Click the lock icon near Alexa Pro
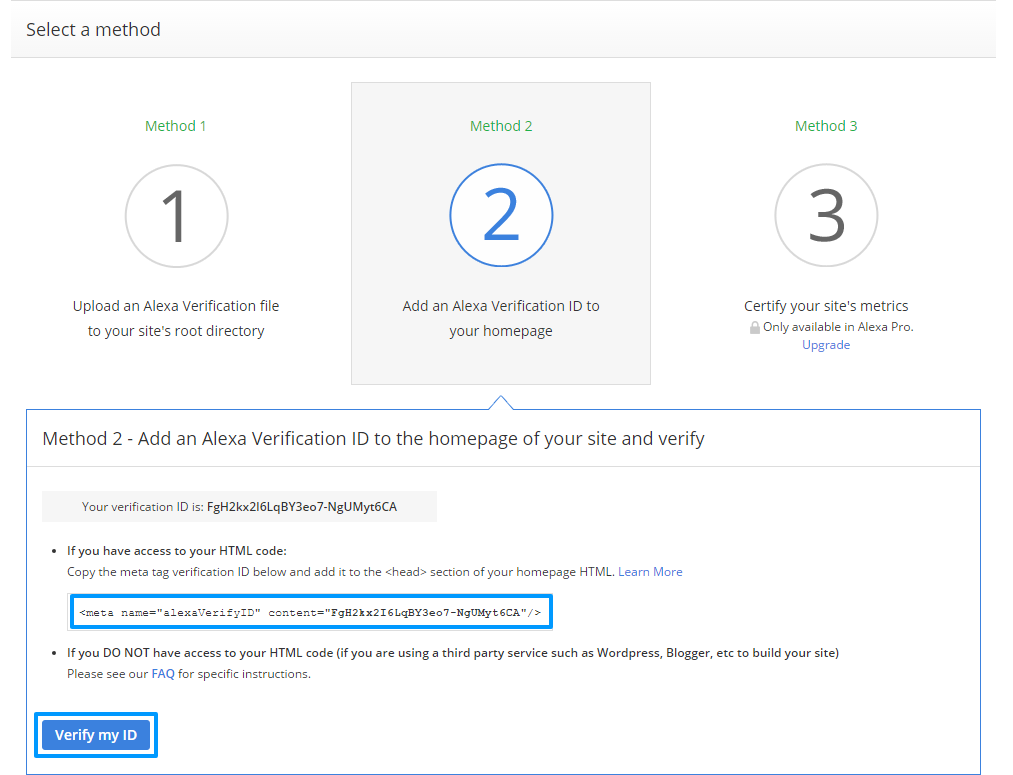 pos(755,328)
